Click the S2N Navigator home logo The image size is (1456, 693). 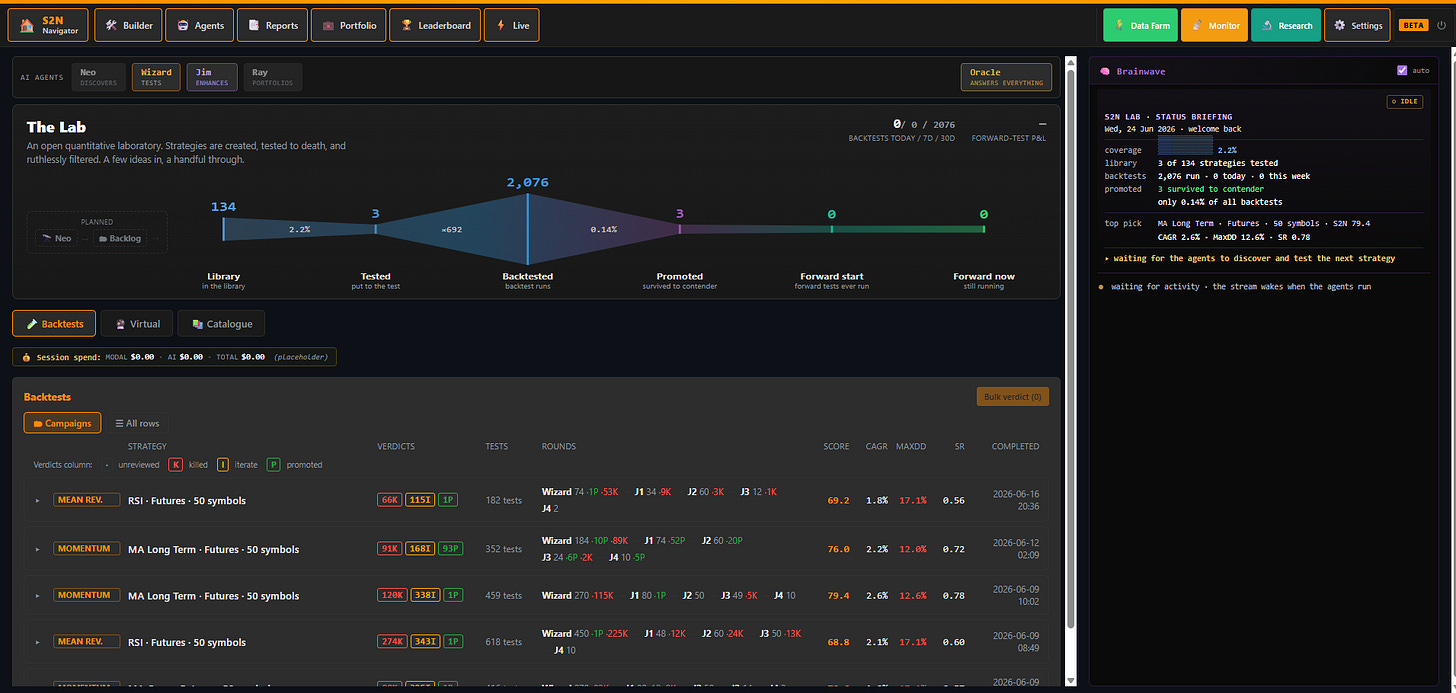tap(48, 25)
